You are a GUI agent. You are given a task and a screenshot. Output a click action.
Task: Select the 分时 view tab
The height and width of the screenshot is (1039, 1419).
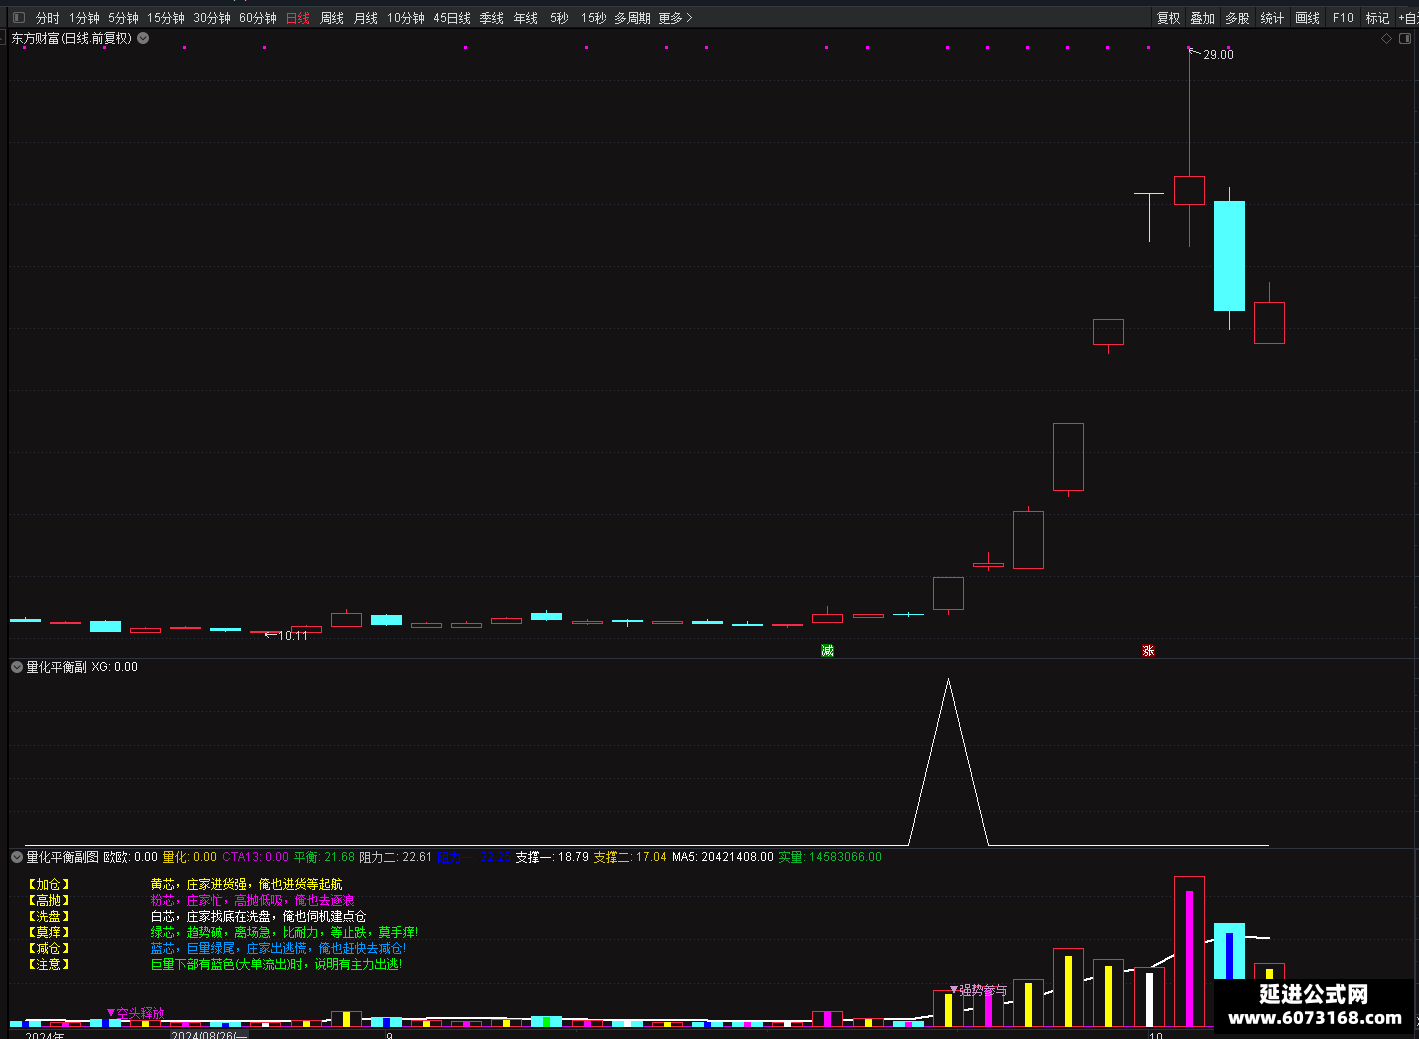(47, 18)
